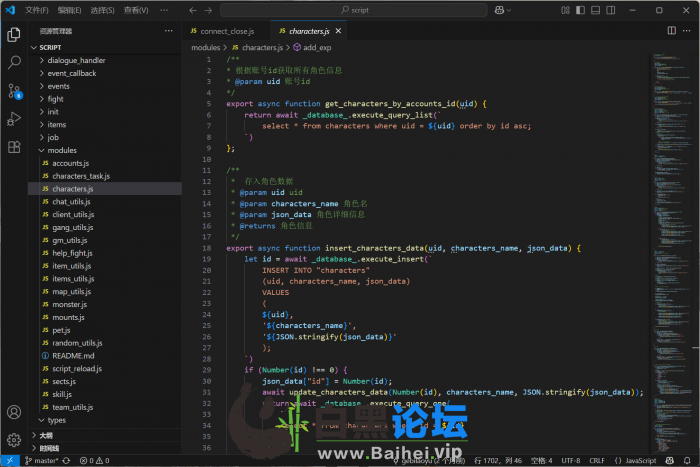Open the errors and warnings status item
This screenshot has height=467, width=700.
94,460
